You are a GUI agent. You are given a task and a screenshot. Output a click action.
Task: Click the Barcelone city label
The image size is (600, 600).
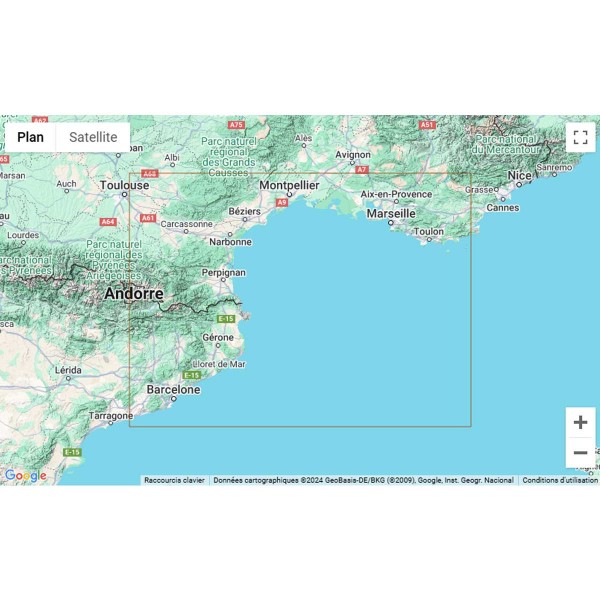[173, 389]
